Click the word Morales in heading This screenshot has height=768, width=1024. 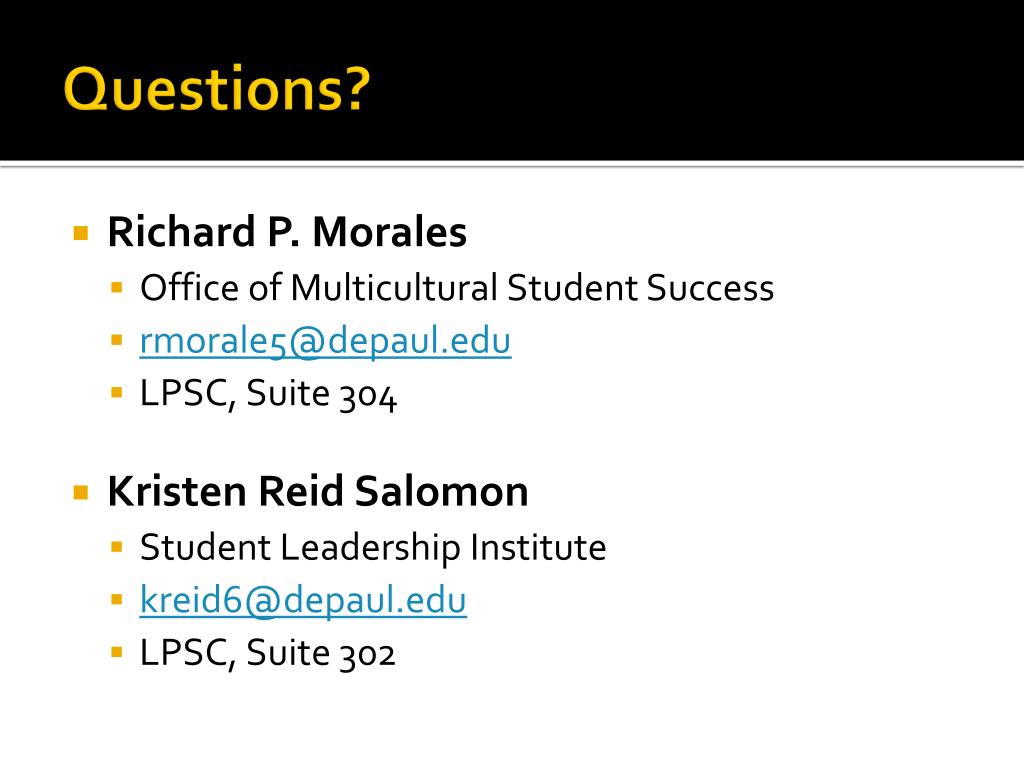point(390,232)
